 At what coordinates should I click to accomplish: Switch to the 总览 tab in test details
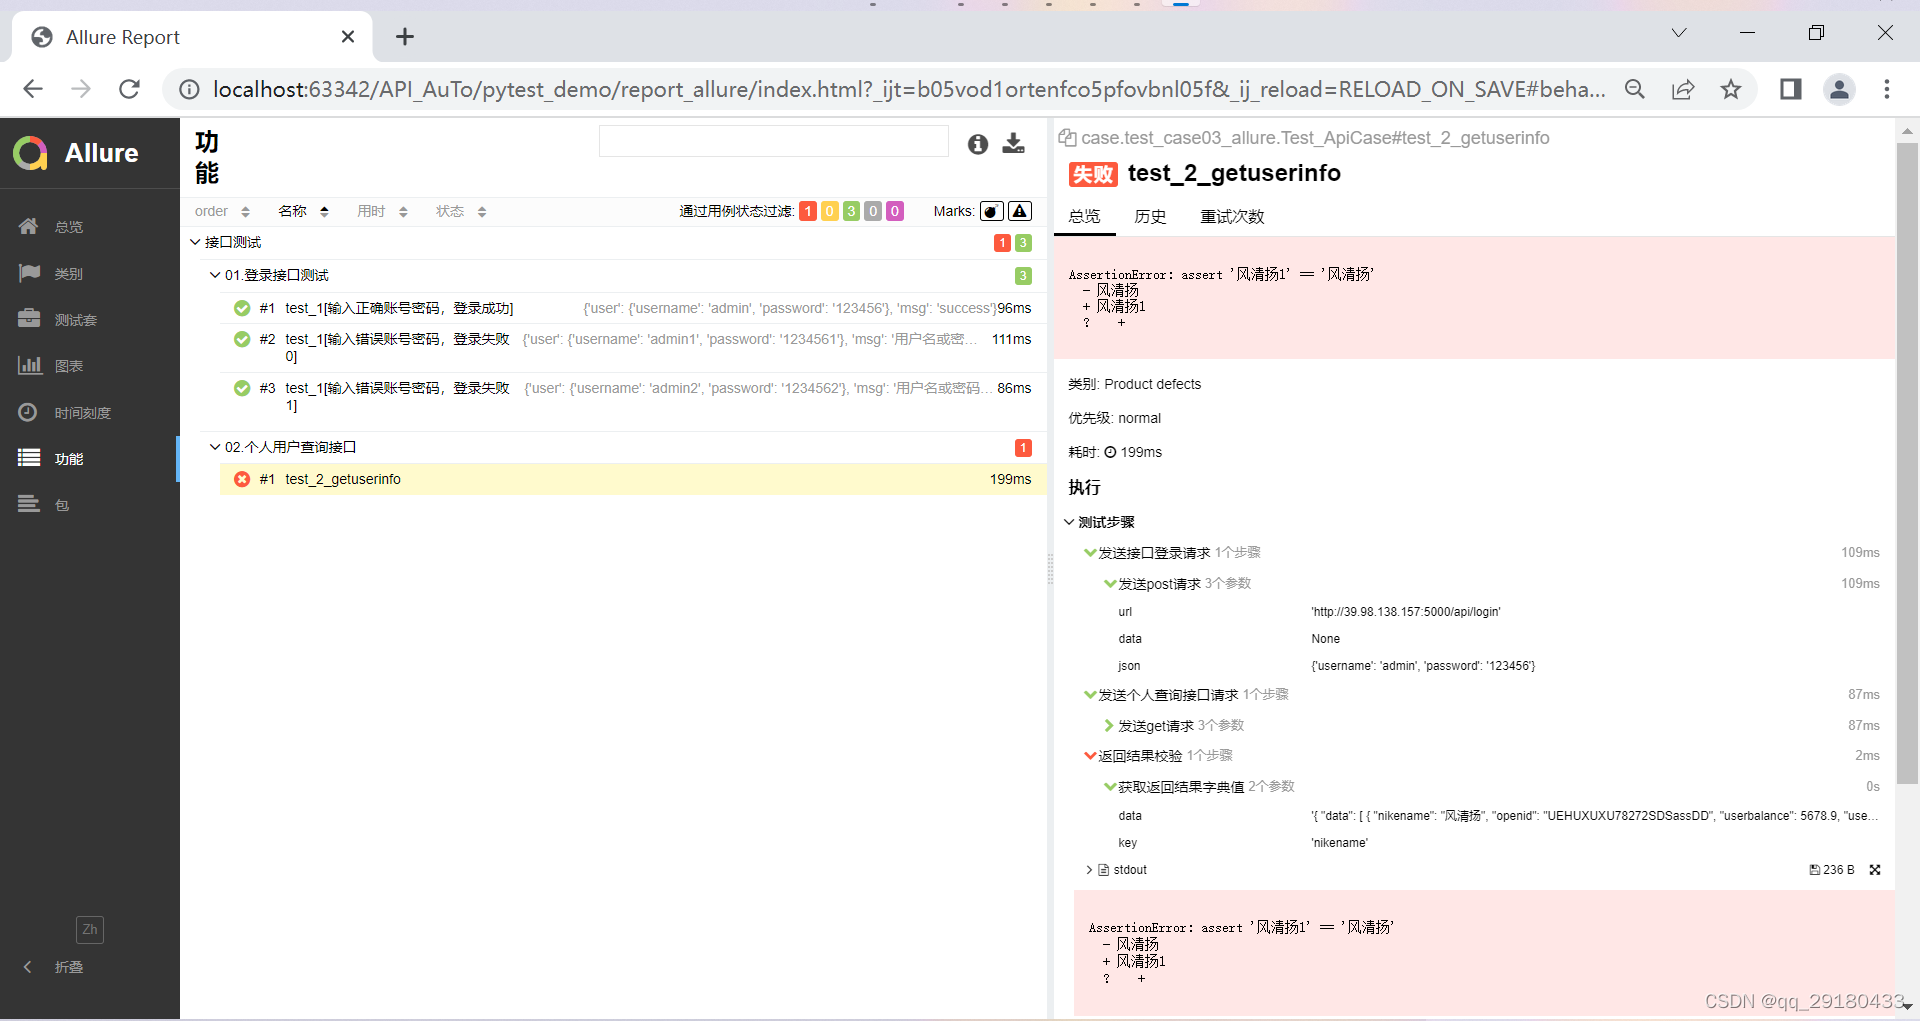(x=1084, y=217)
